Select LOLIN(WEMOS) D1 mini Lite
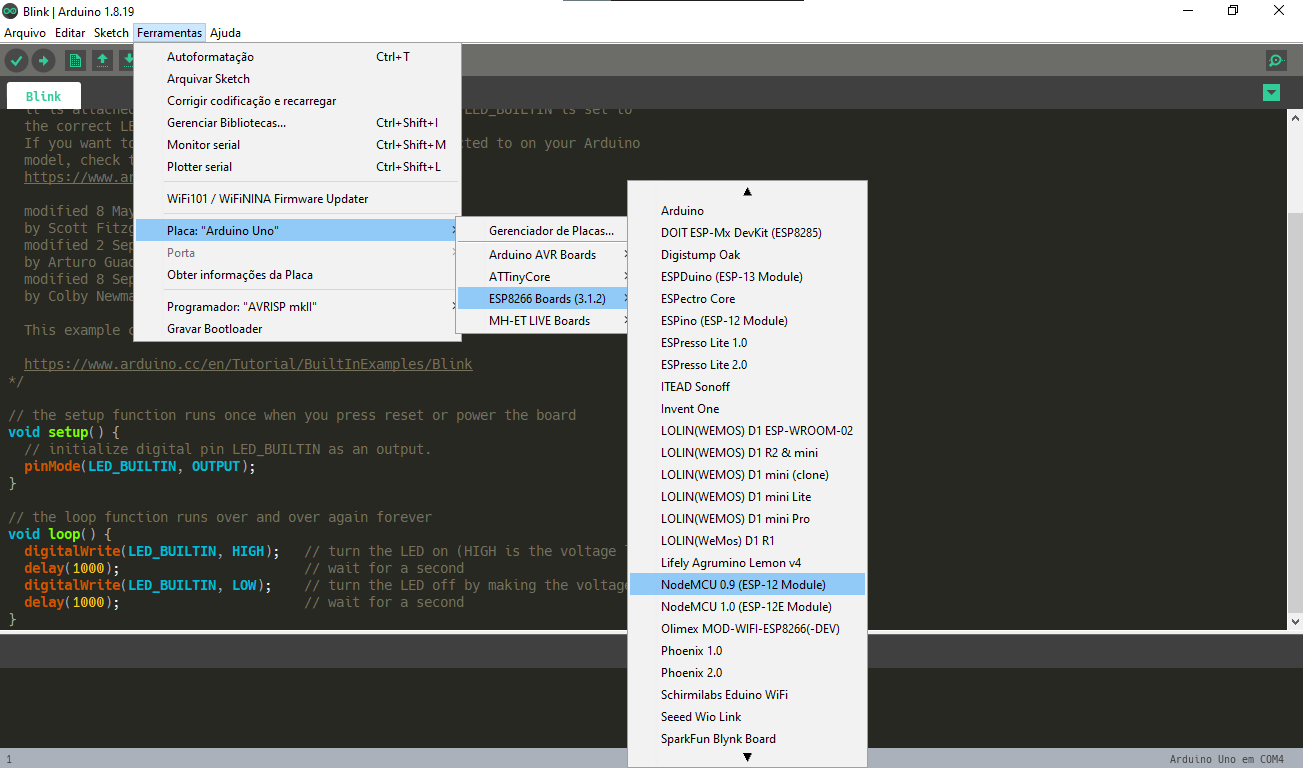 [x=747, y=497]
